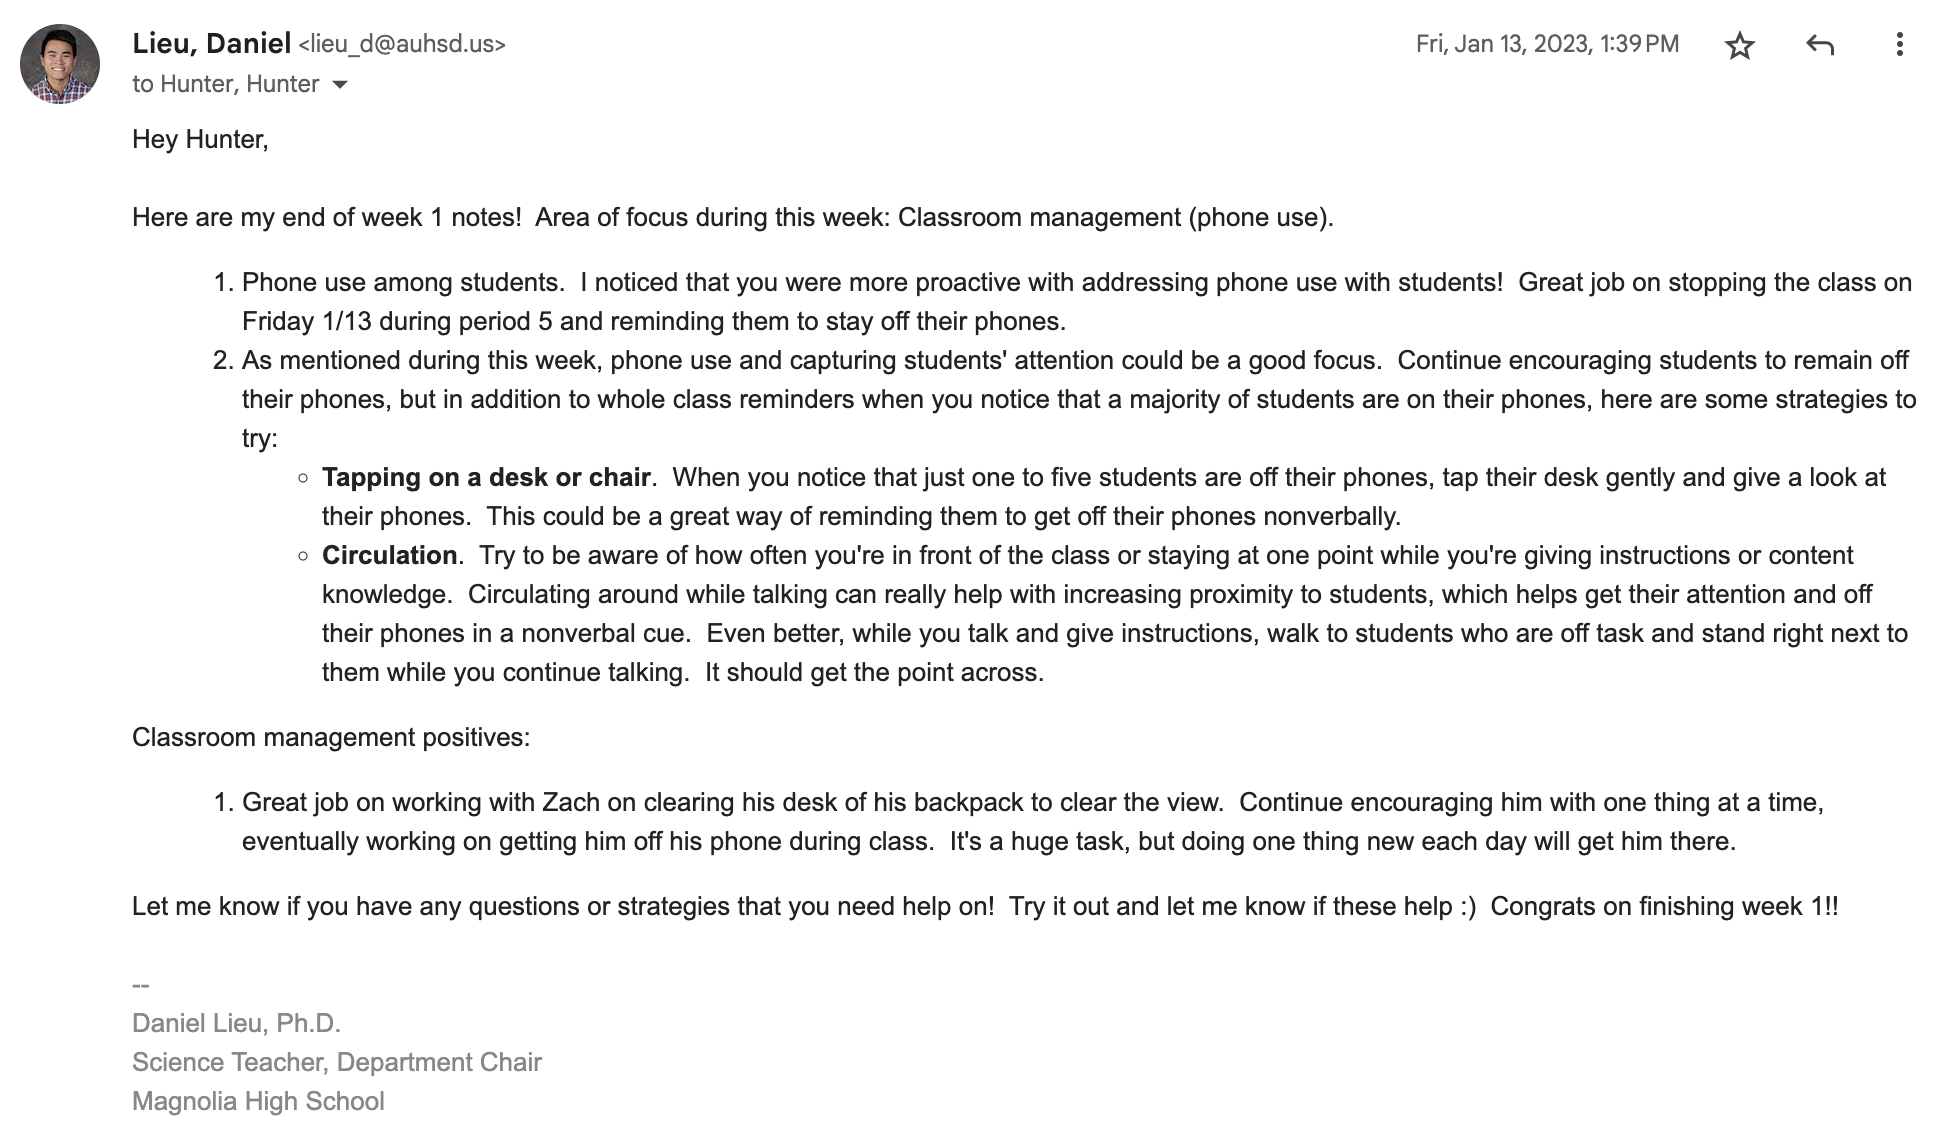Screen dimensions: 1944x1146
Task: Expand recipient details arrow beside Hunter
Action: tap(340, 85)
